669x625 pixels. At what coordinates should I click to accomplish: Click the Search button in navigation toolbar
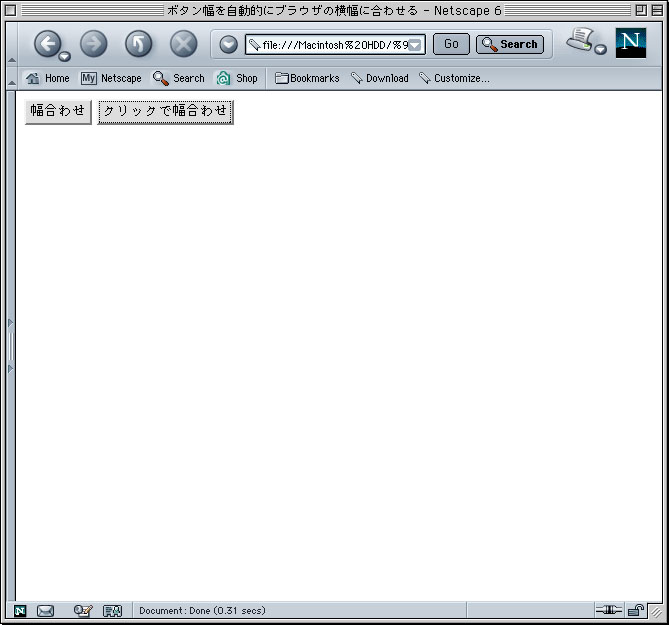tap(510, 44)
